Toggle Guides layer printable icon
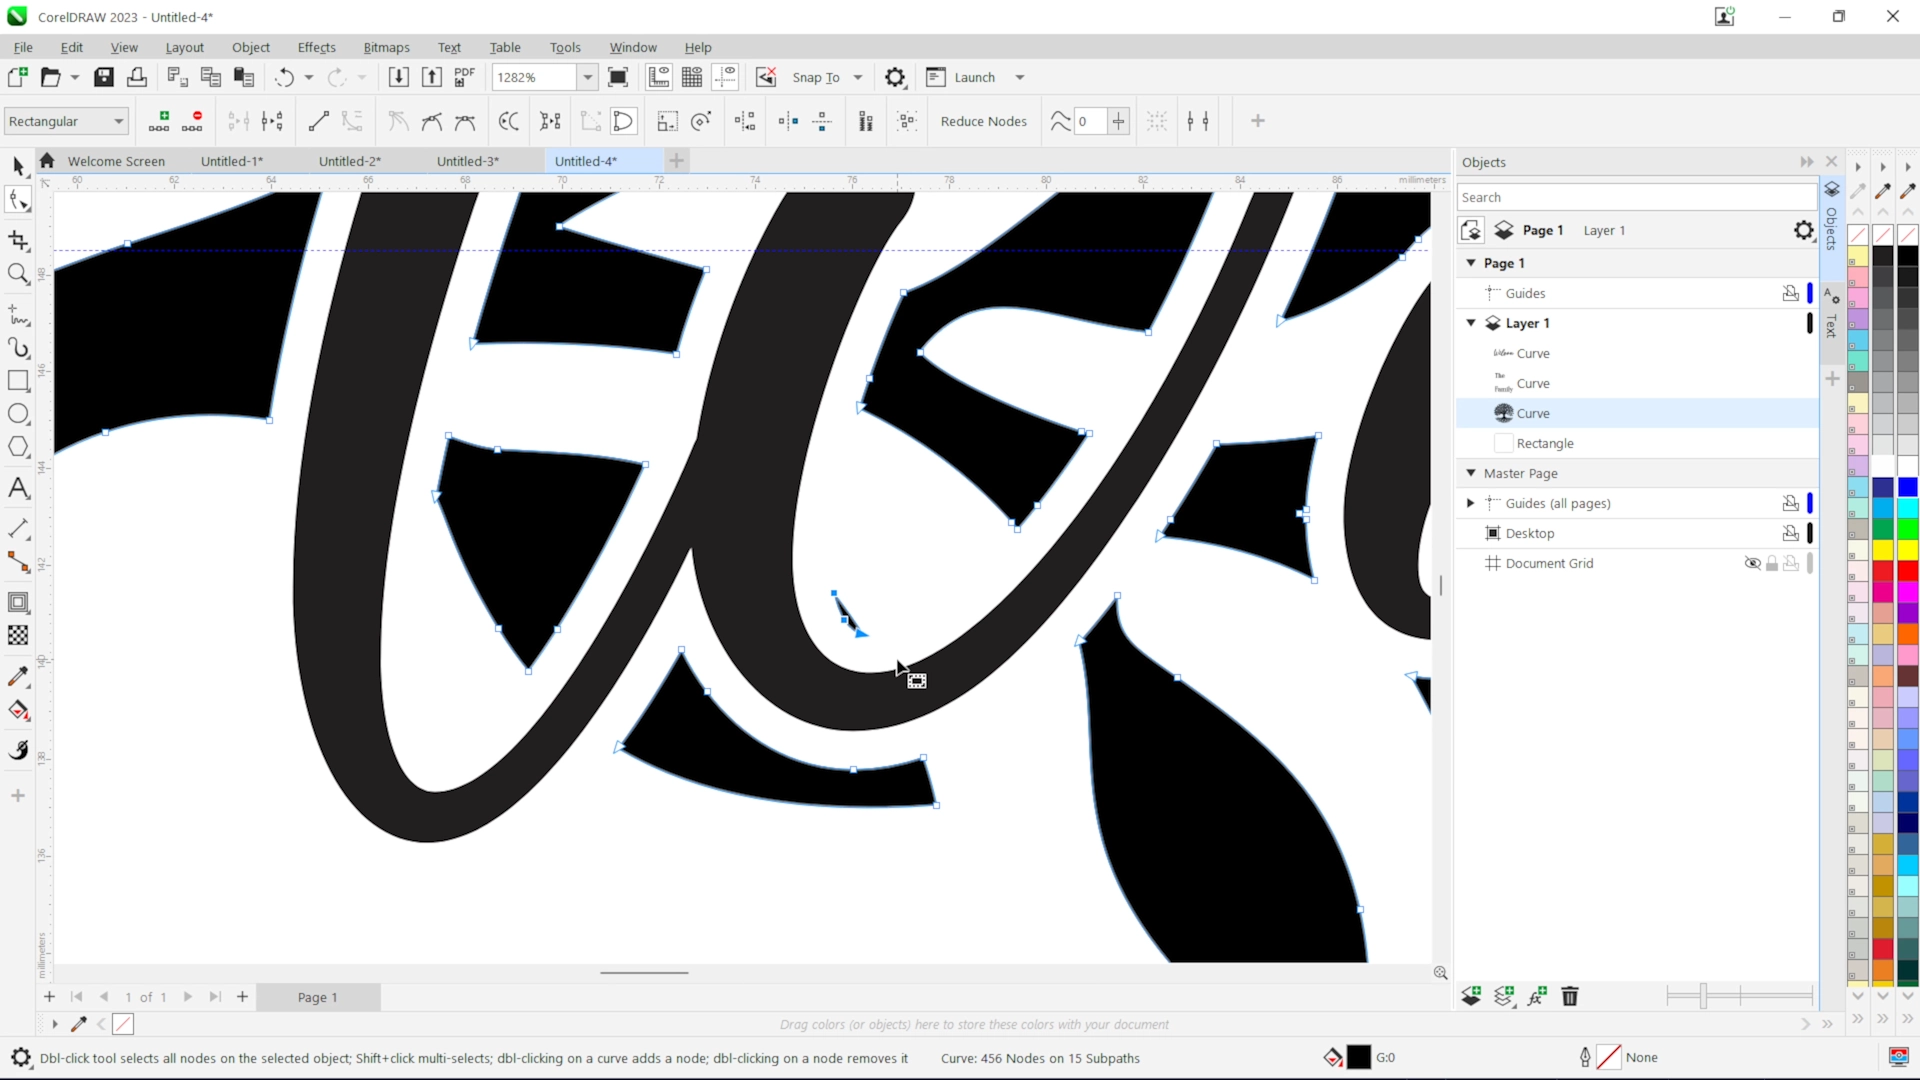The height and width of the screenshot is (1080, 1920). [x=1791, y=293]
